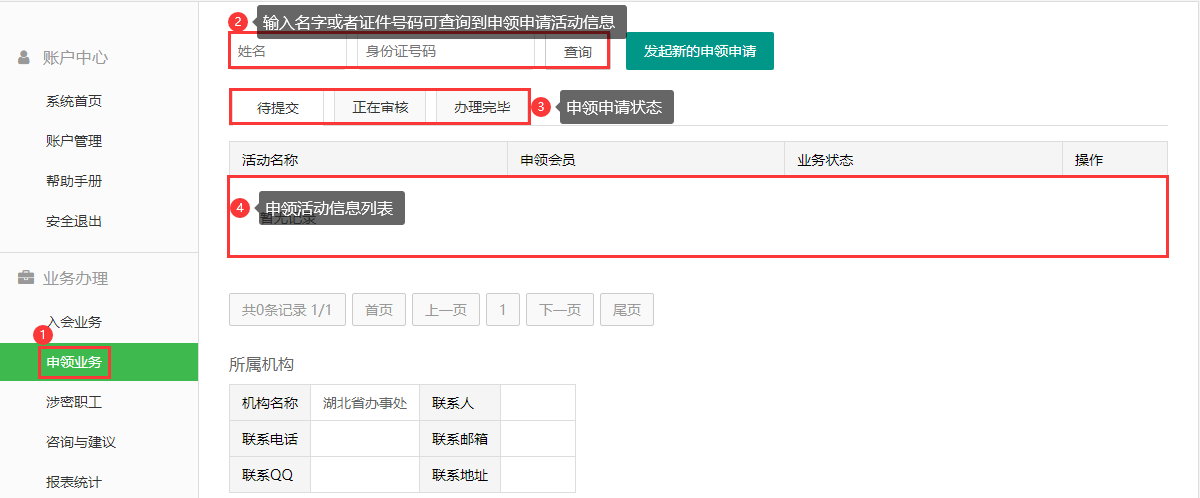This screenshot has height=498, width=1200.
Task: Click the 机构名称 label cell
Action: (x=270, y=403)
